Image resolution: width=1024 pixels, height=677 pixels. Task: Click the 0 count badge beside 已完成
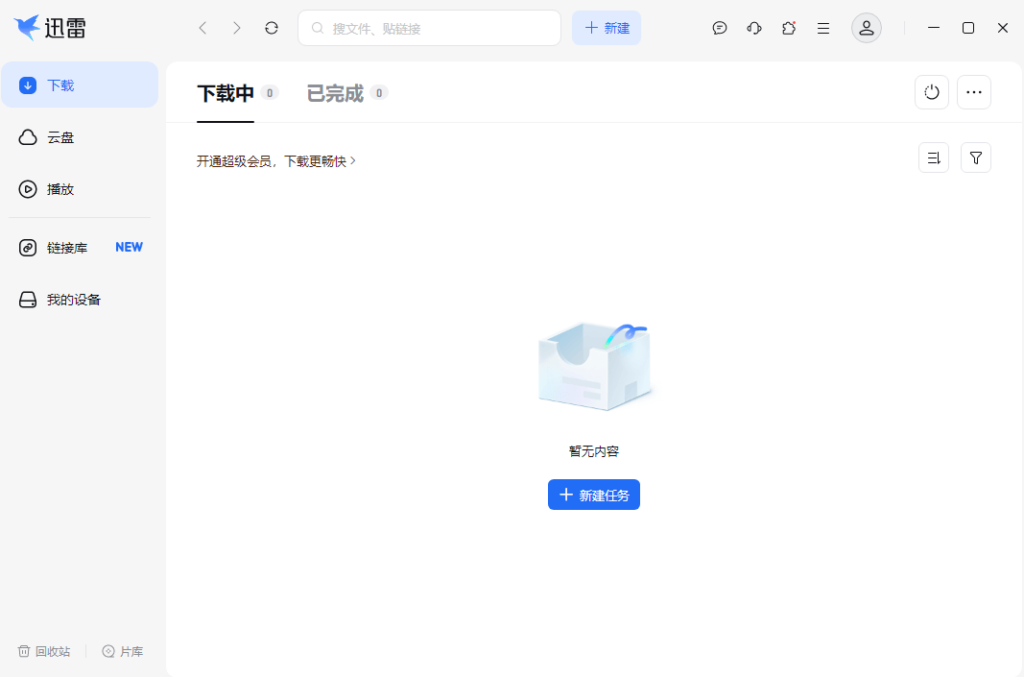379,93
